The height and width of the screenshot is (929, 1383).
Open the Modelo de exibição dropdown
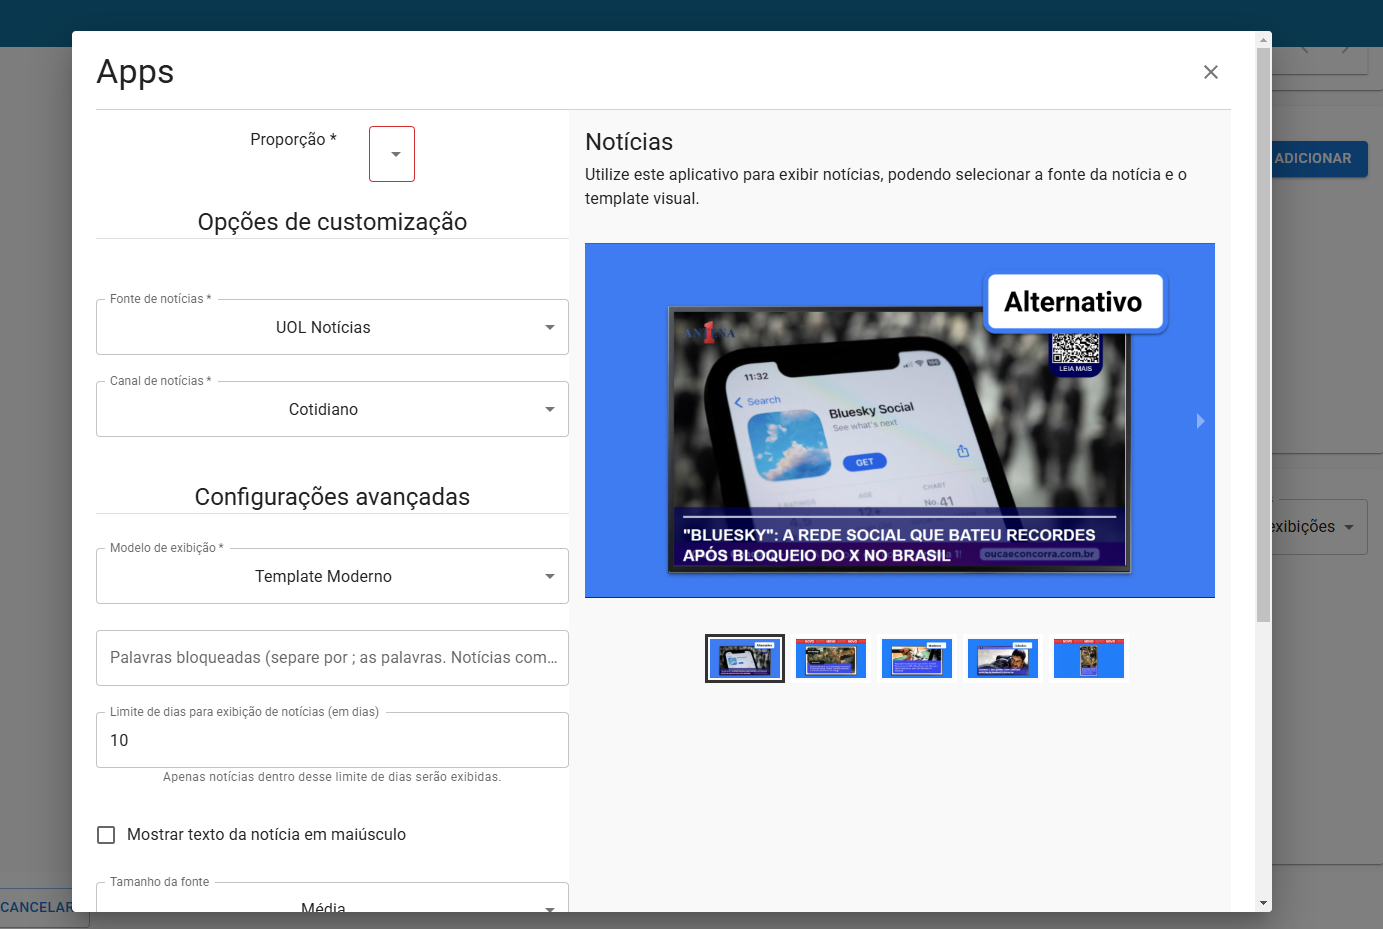point(332,576)
